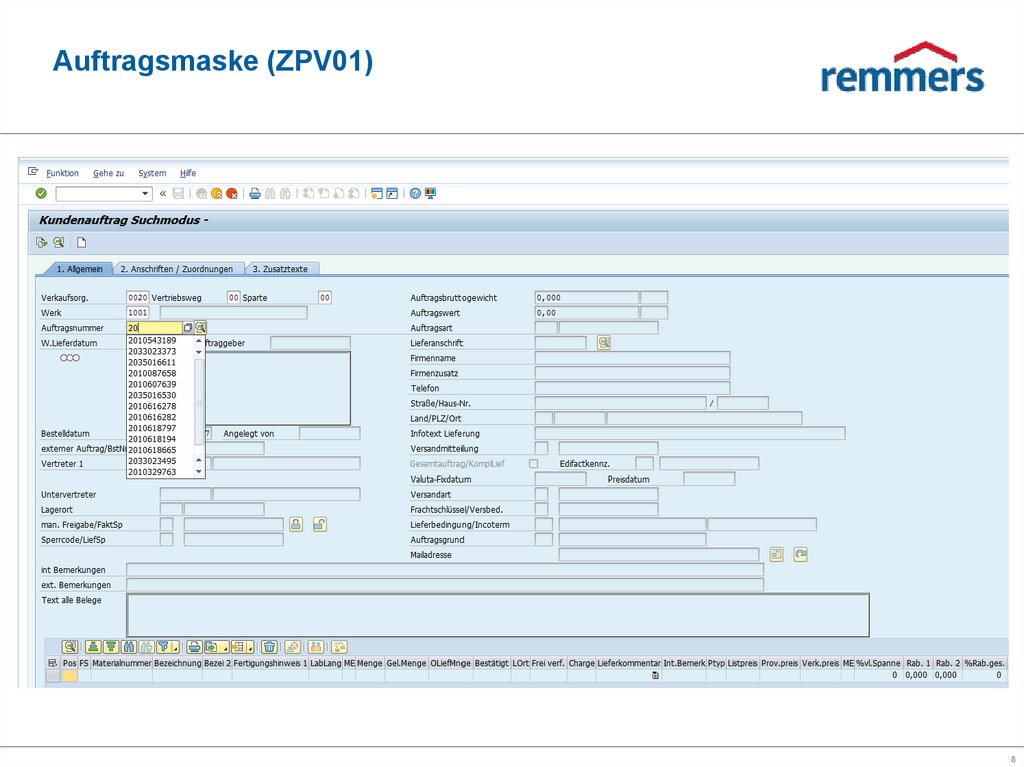Screen dimensions: 1024x767
Task: Click the refresh arrow icon beside Mailadresse
Action: tap(800, 555)
